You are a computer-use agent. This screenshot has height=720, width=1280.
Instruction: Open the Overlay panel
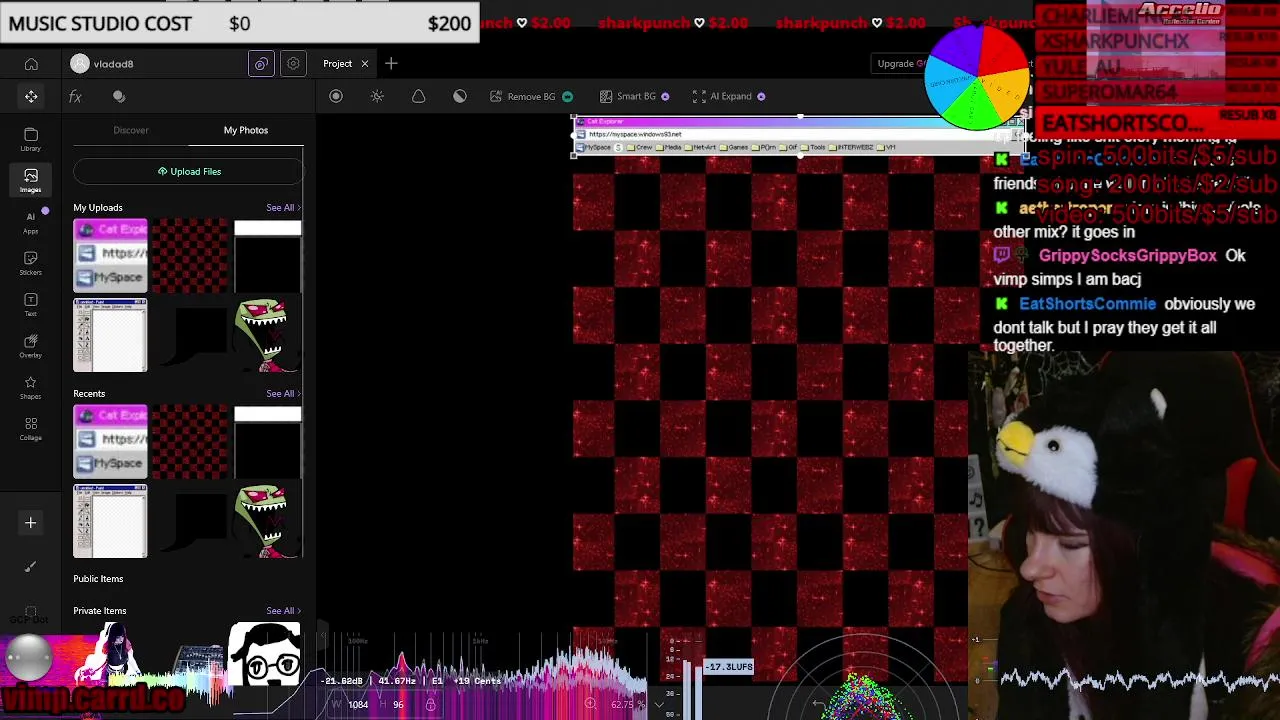tap(31, 346)
